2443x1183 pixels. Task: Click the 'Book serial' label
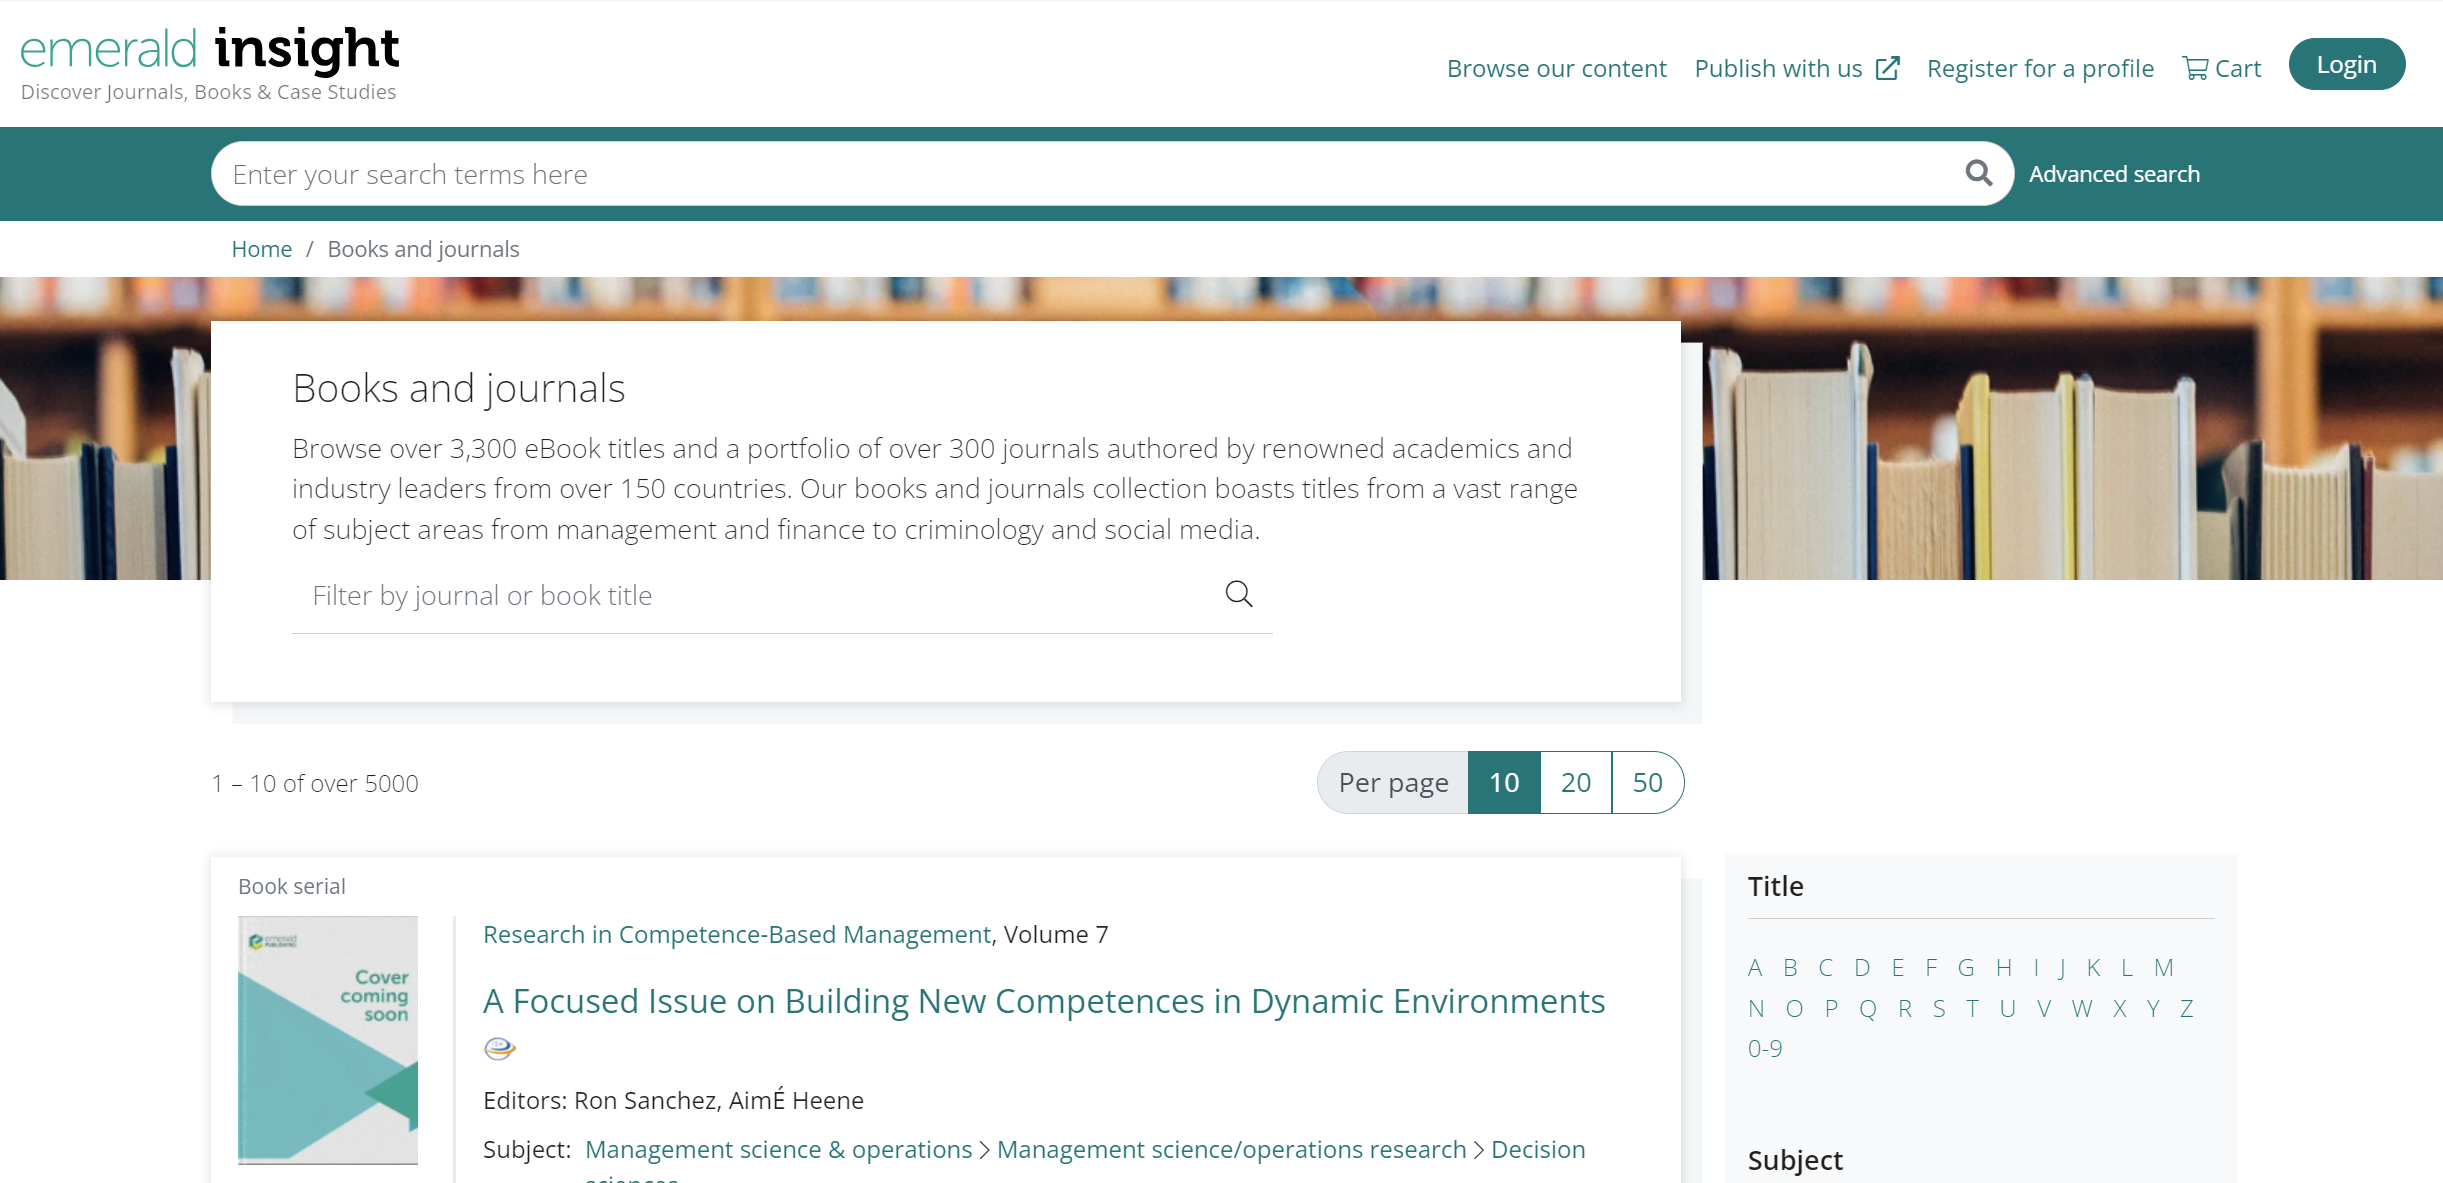(292, 886)
